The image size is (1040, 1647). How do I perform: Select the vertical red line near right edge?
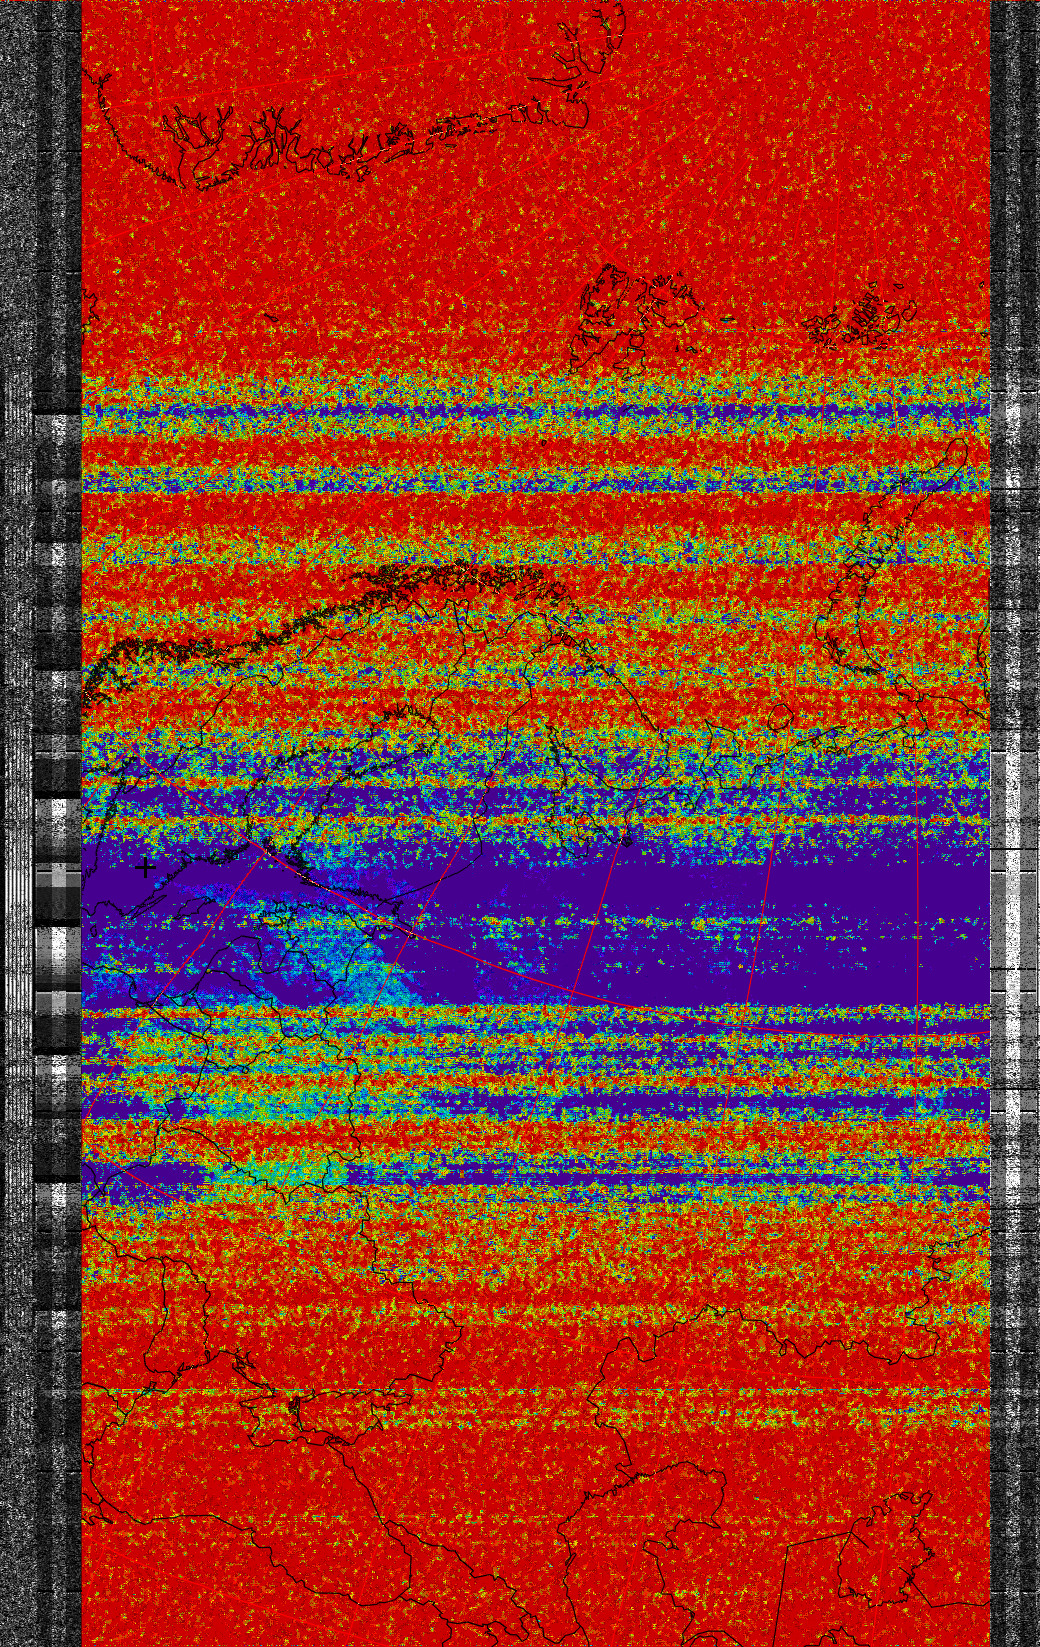[917, 900]
